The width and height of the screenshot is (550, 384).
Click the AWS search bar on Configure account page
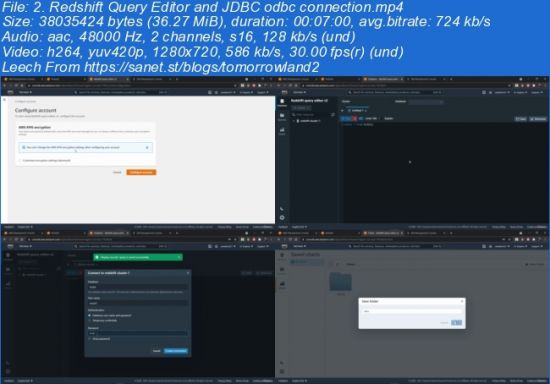coord(121,92)
